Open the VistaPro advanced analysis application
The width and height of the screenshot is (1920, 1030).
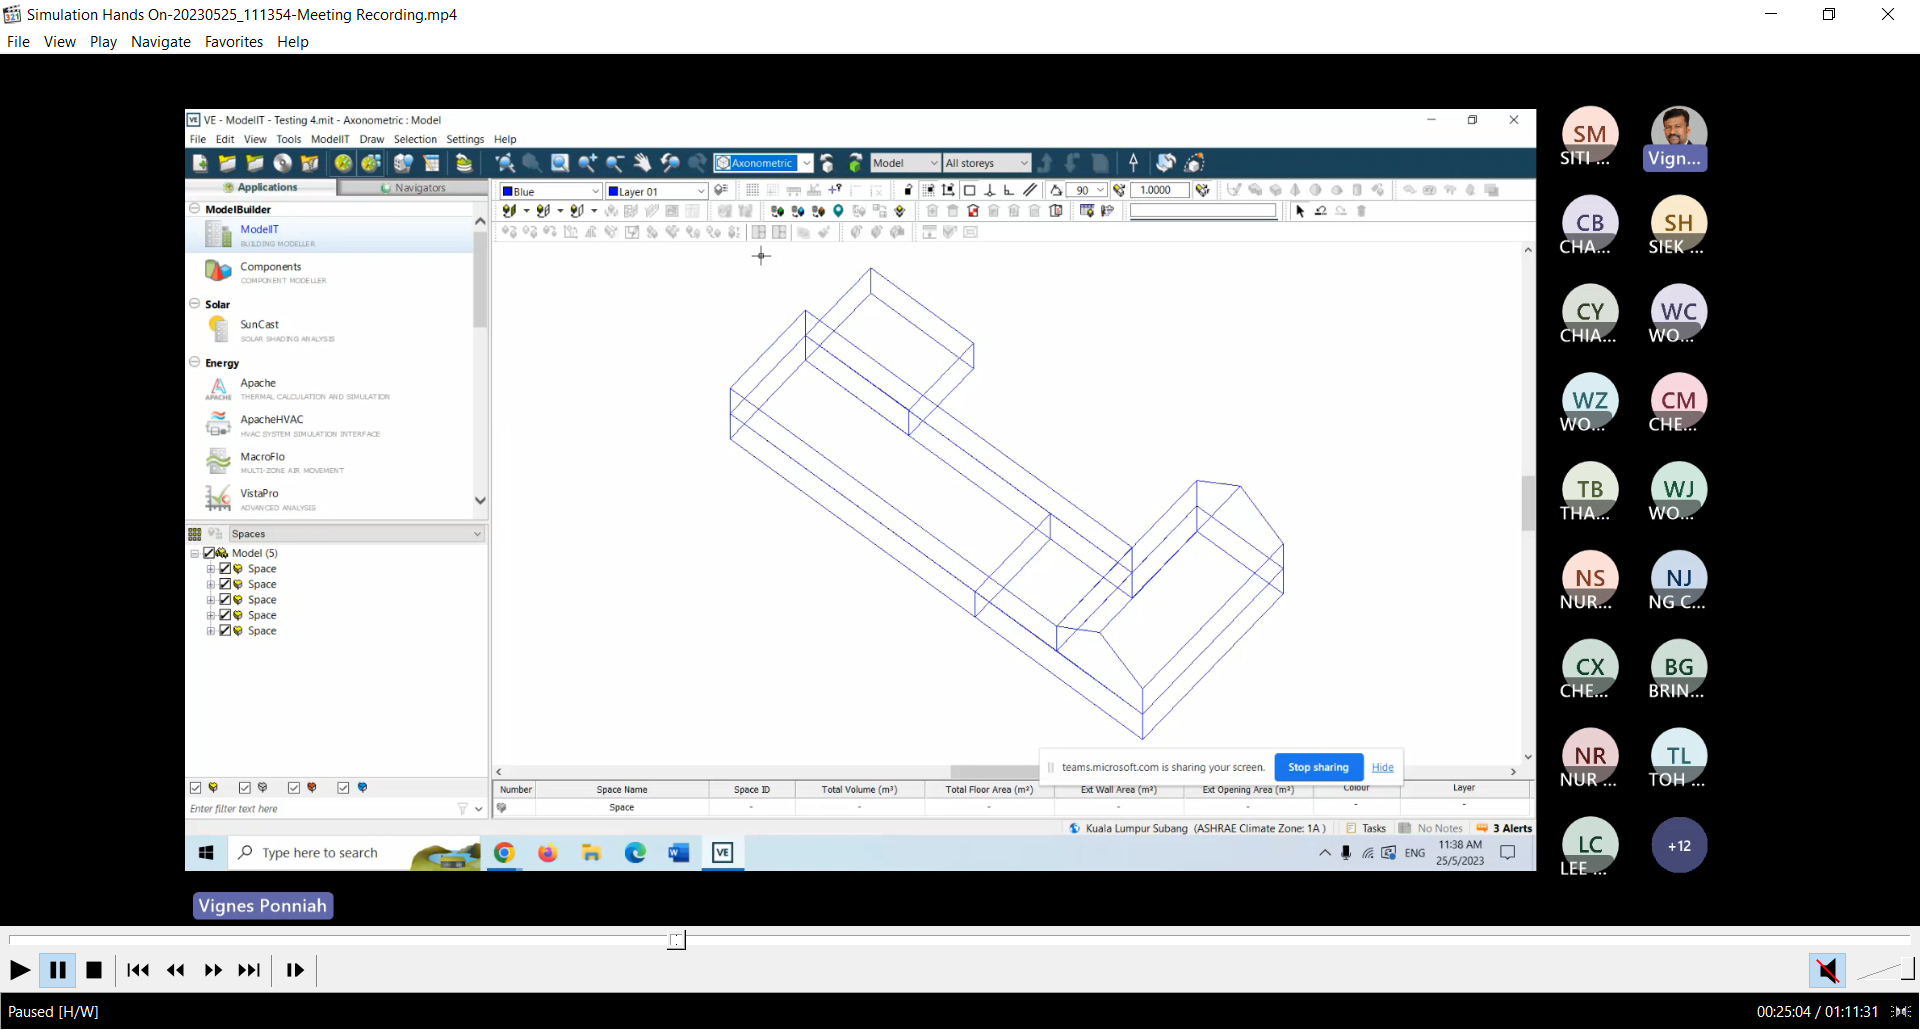coord(259,494)
